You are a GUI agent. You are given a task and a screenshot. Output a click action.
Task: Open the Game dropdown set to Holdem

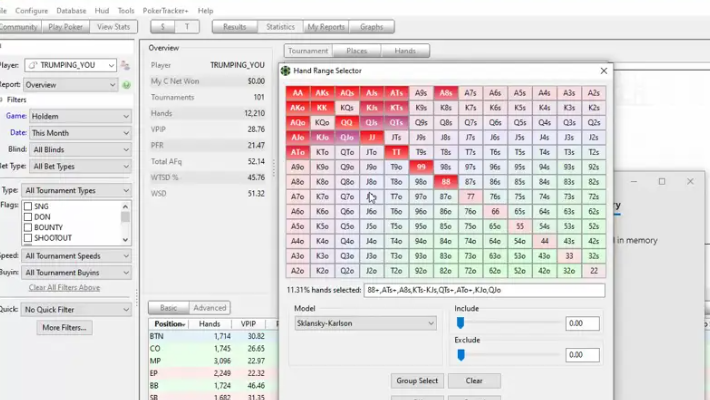(81, 116)
